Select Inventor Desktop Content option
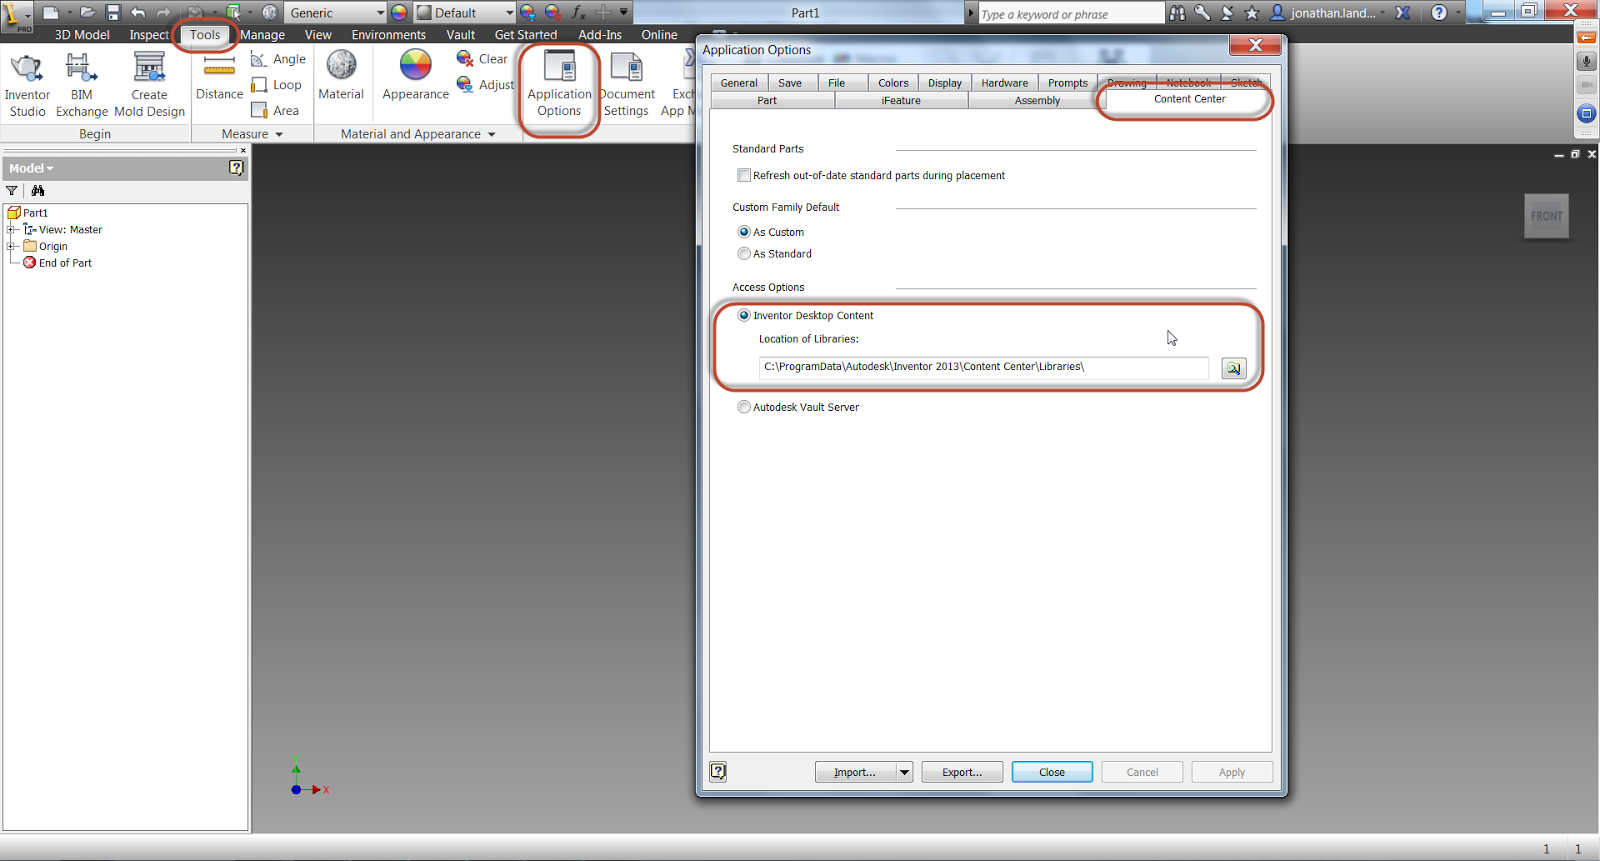This screenshot has width=1600, height=861. [744, 315]
